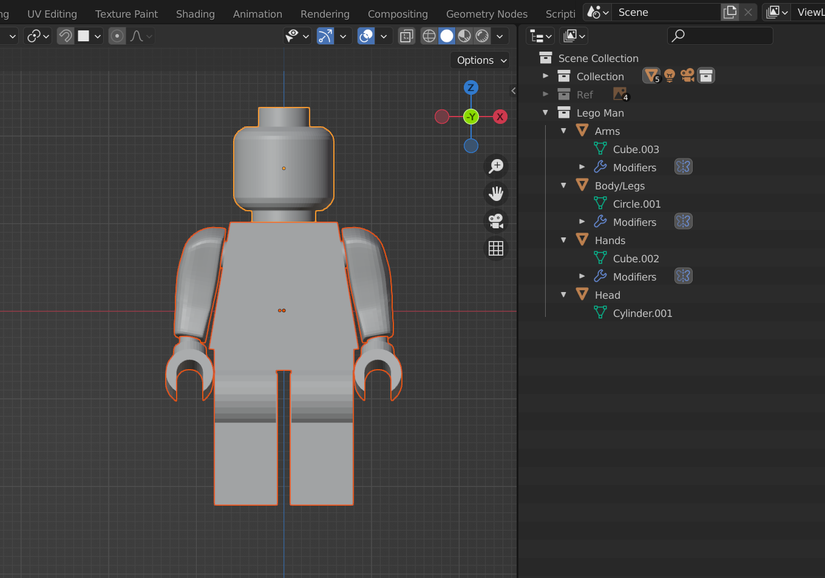This screenshot has height=578, width=825.
Task: Open the object visibility eye dropdown
Action: coord(297,36)
